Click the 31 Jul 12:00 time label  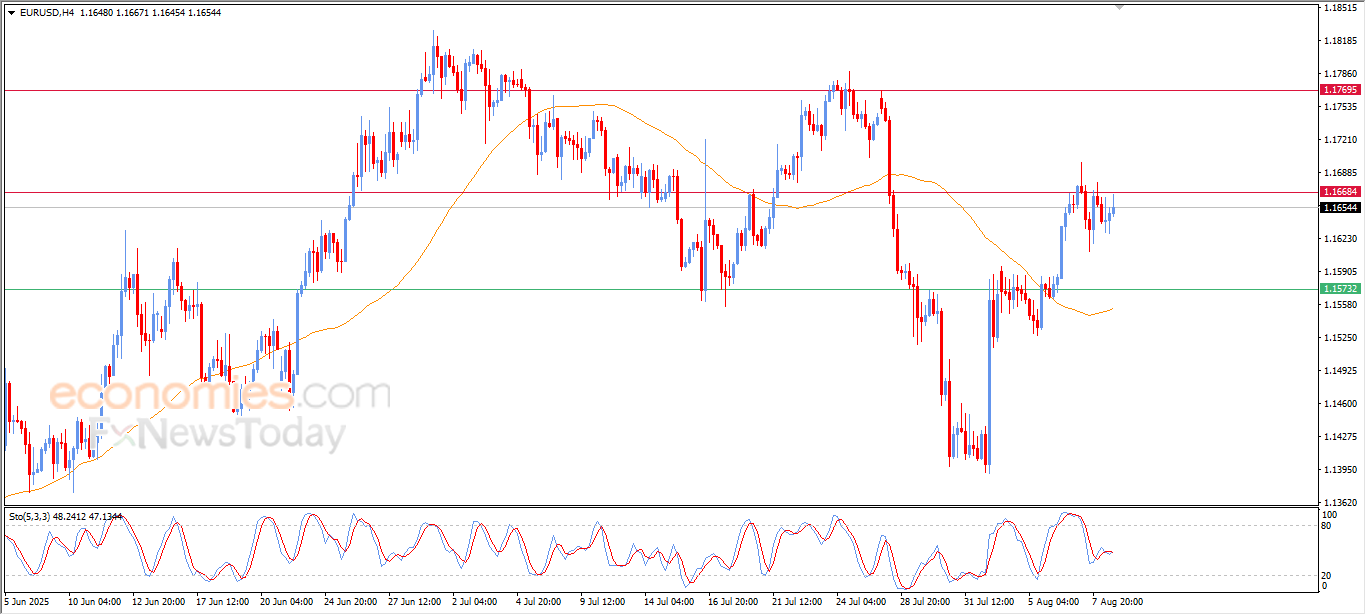[990, 602]
